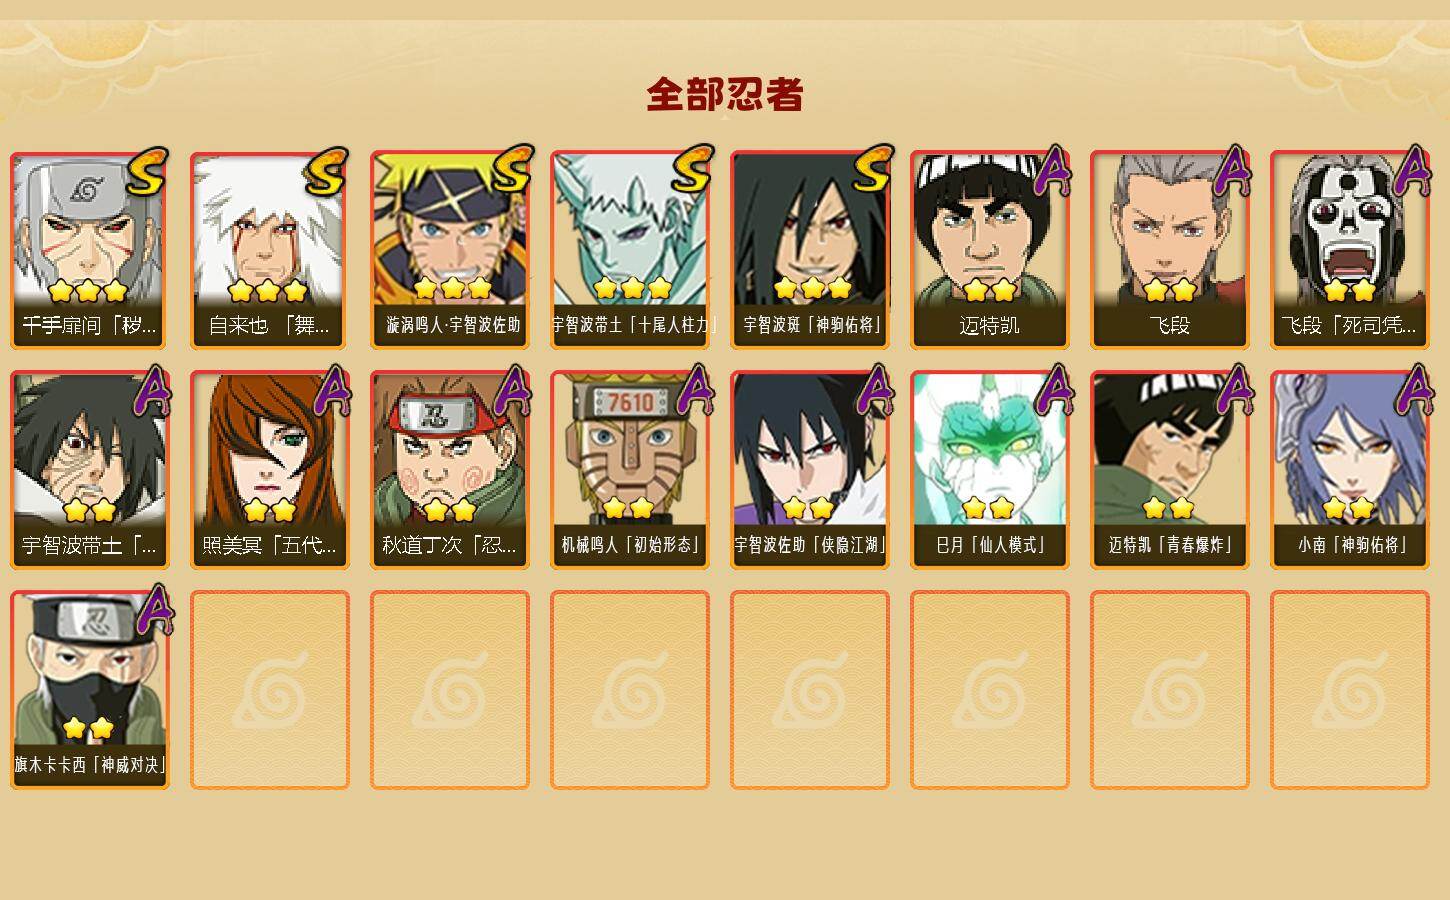1450x900 pixels.
Task: Select the 迈特凯「青春爆炸」 card
Action: pos(1170,470)
